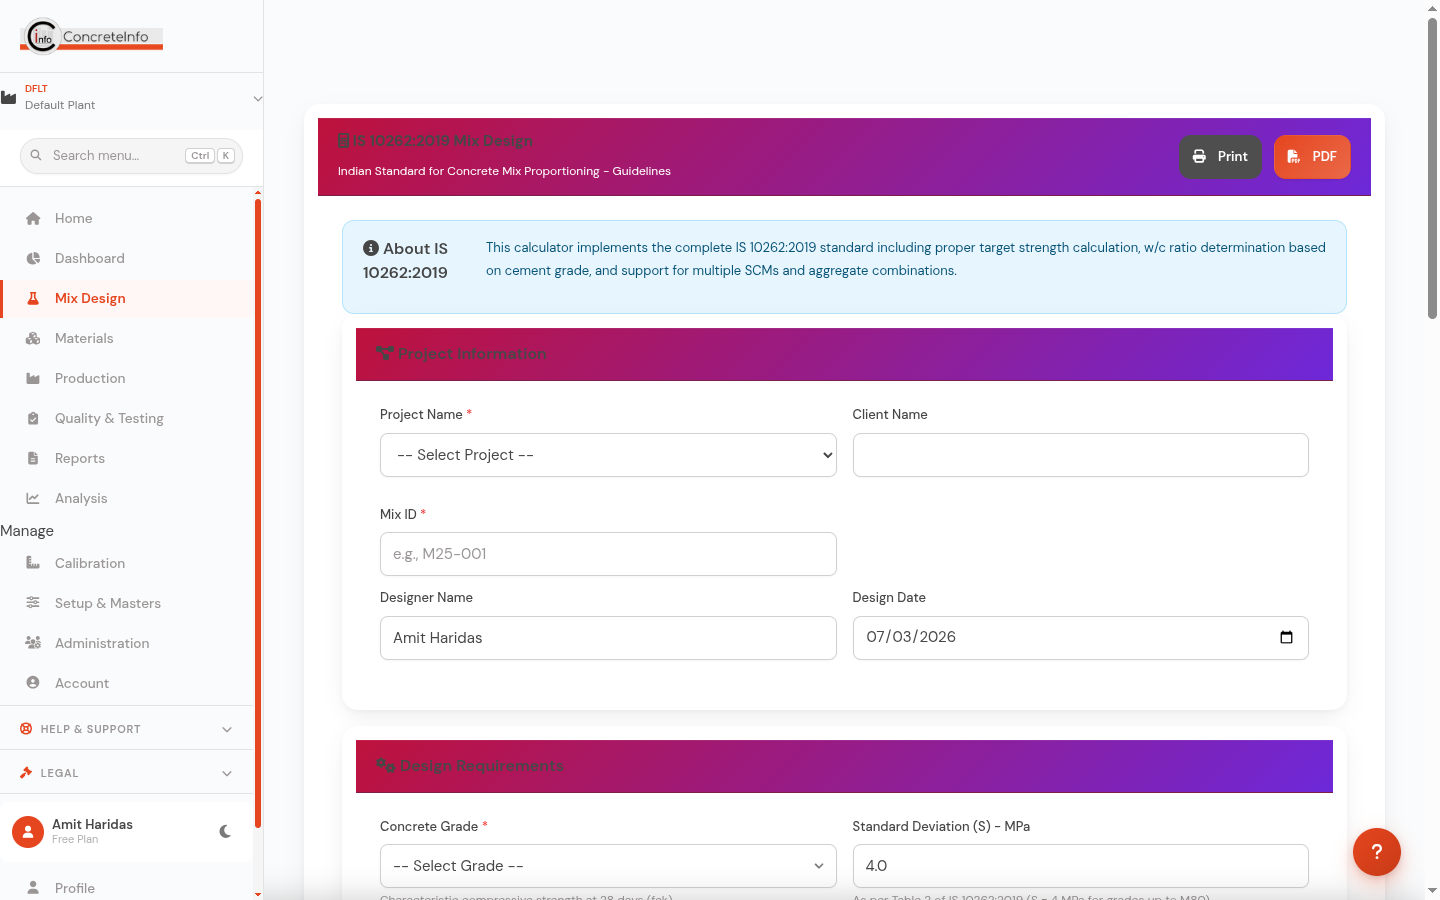The image size is (1440, 900).
Task: Click the Mix ID input field
Action: [608, 554]
